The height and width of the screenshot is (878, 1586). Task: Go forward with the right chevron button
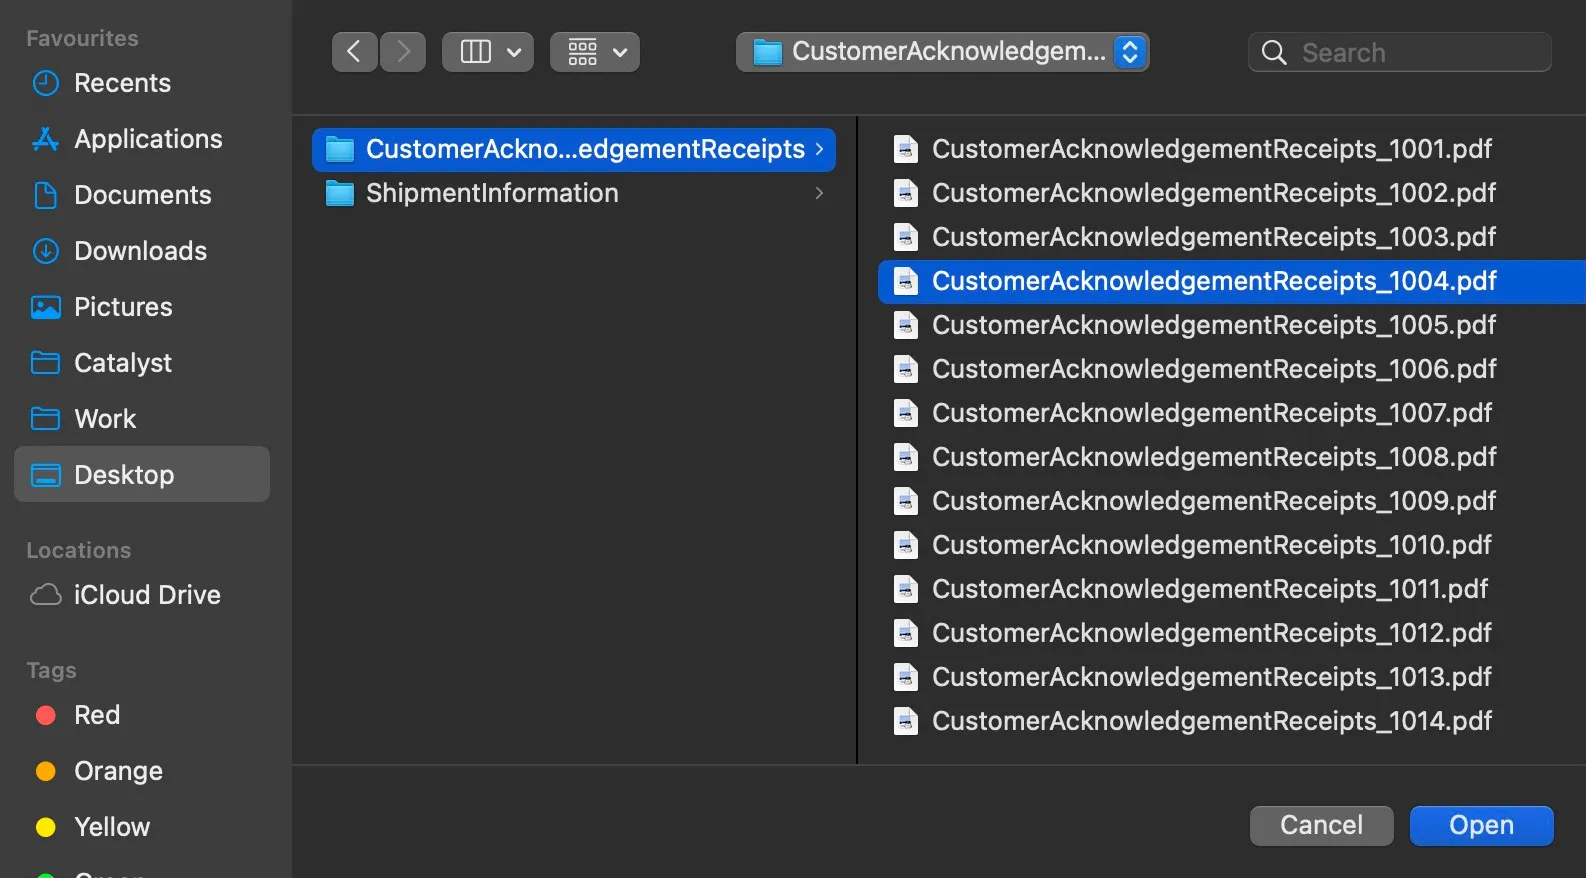(x=403, y=52)
